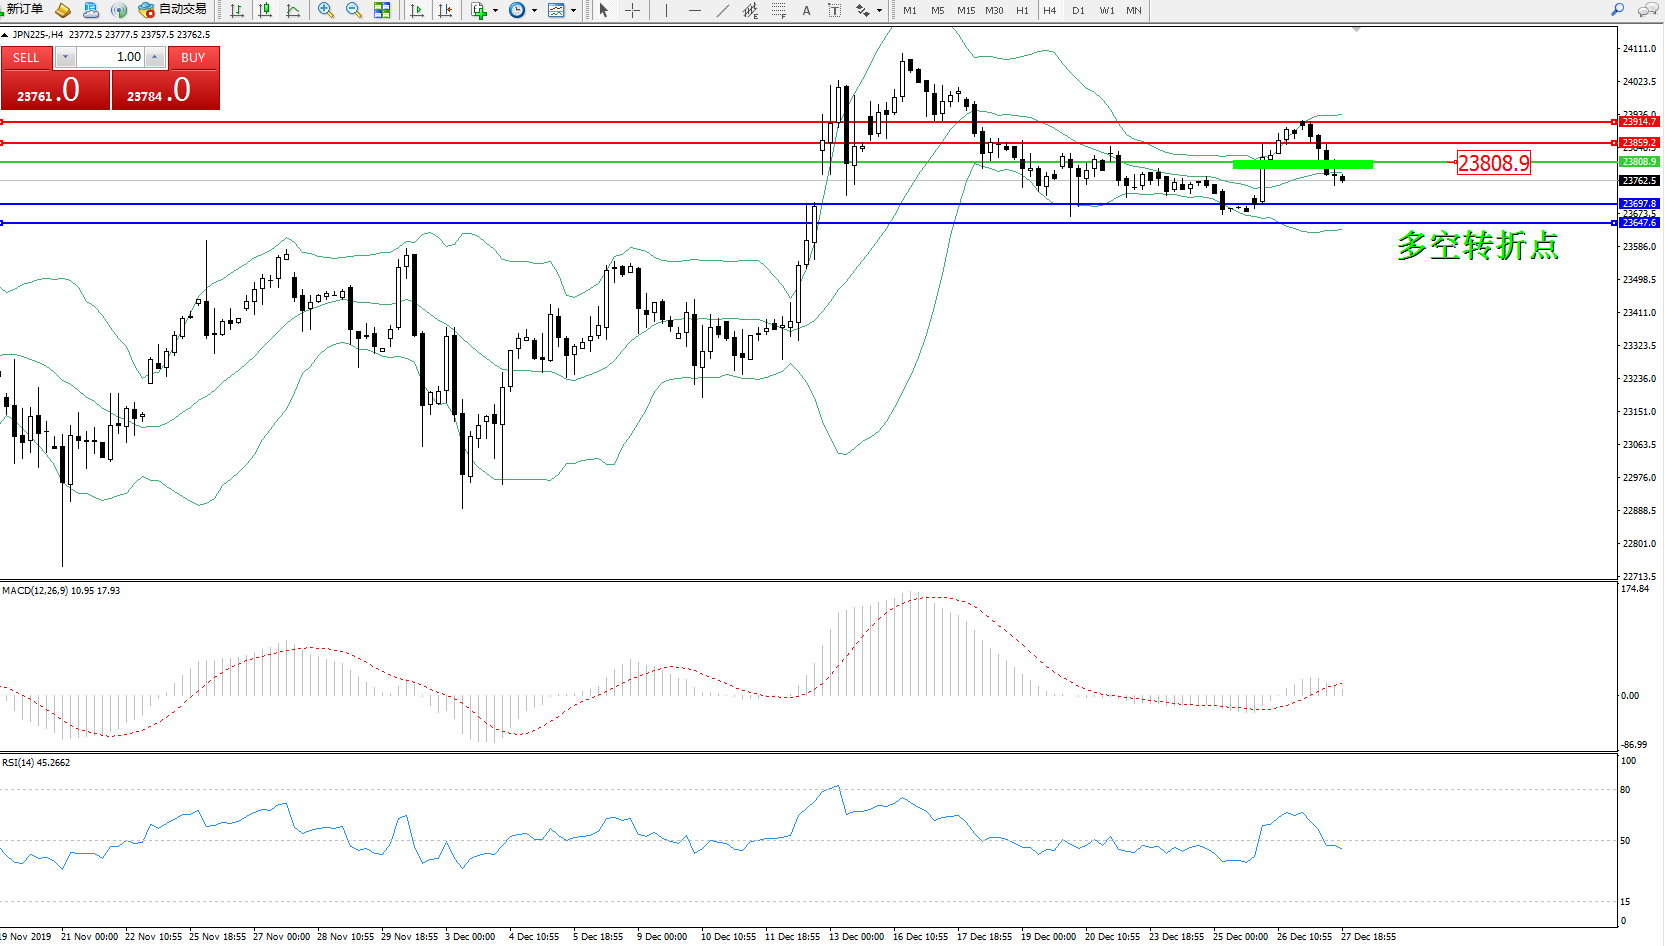The height and width of the screenshot is (946, 1665).
Task: Click the Zoom In magnifier icon
Action: pyautogui.click(x=325, y=10)
